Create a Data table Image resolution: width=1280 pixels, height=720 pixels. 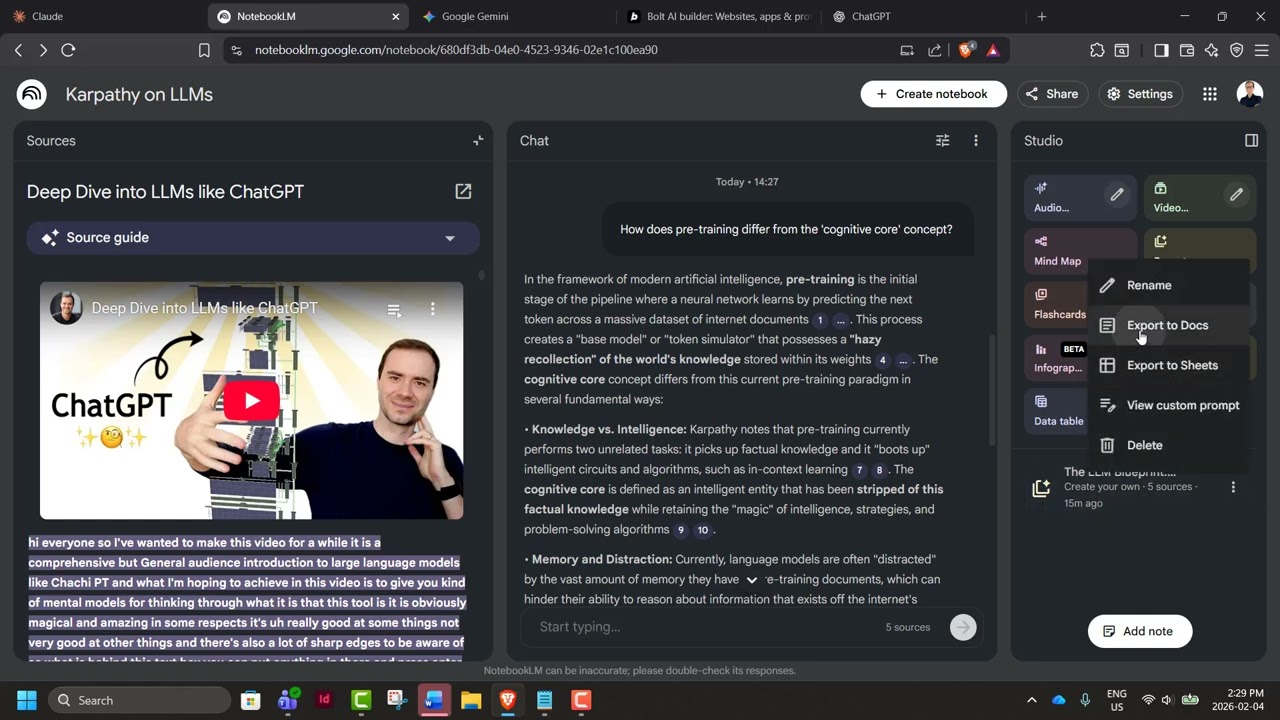point(1057,411)
